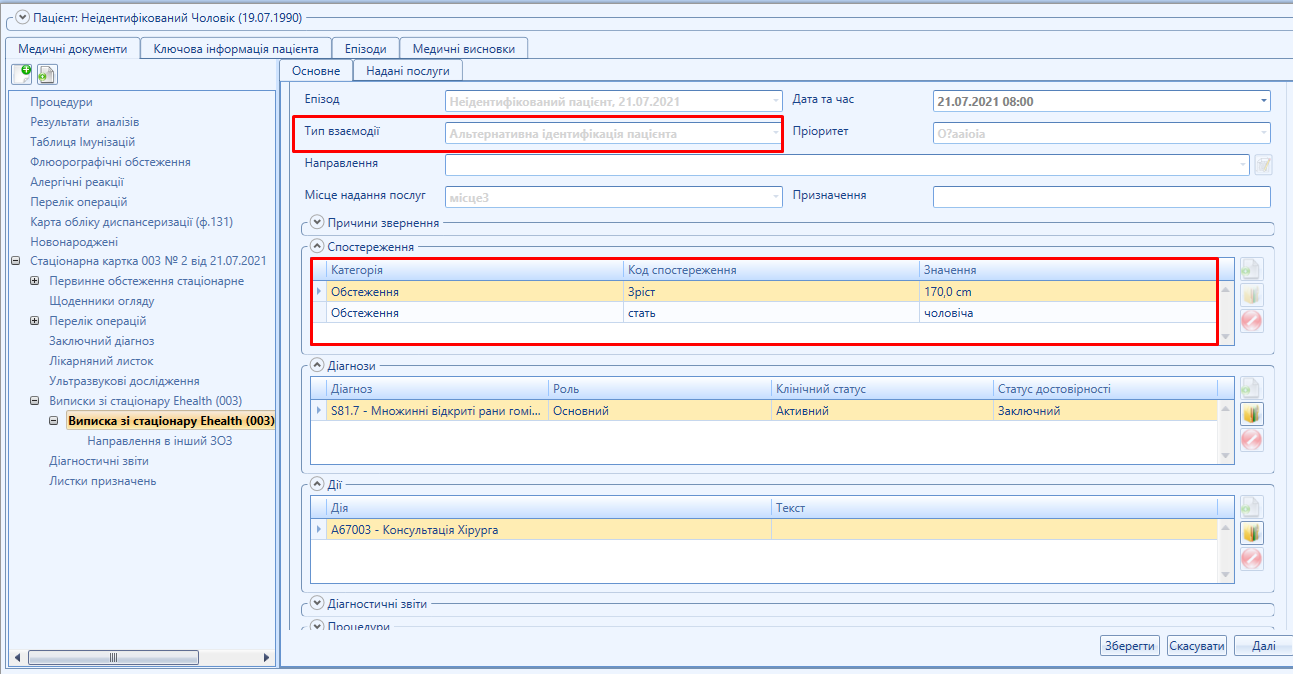Select Результати аналізів in the tree

(x=85, y=122)
